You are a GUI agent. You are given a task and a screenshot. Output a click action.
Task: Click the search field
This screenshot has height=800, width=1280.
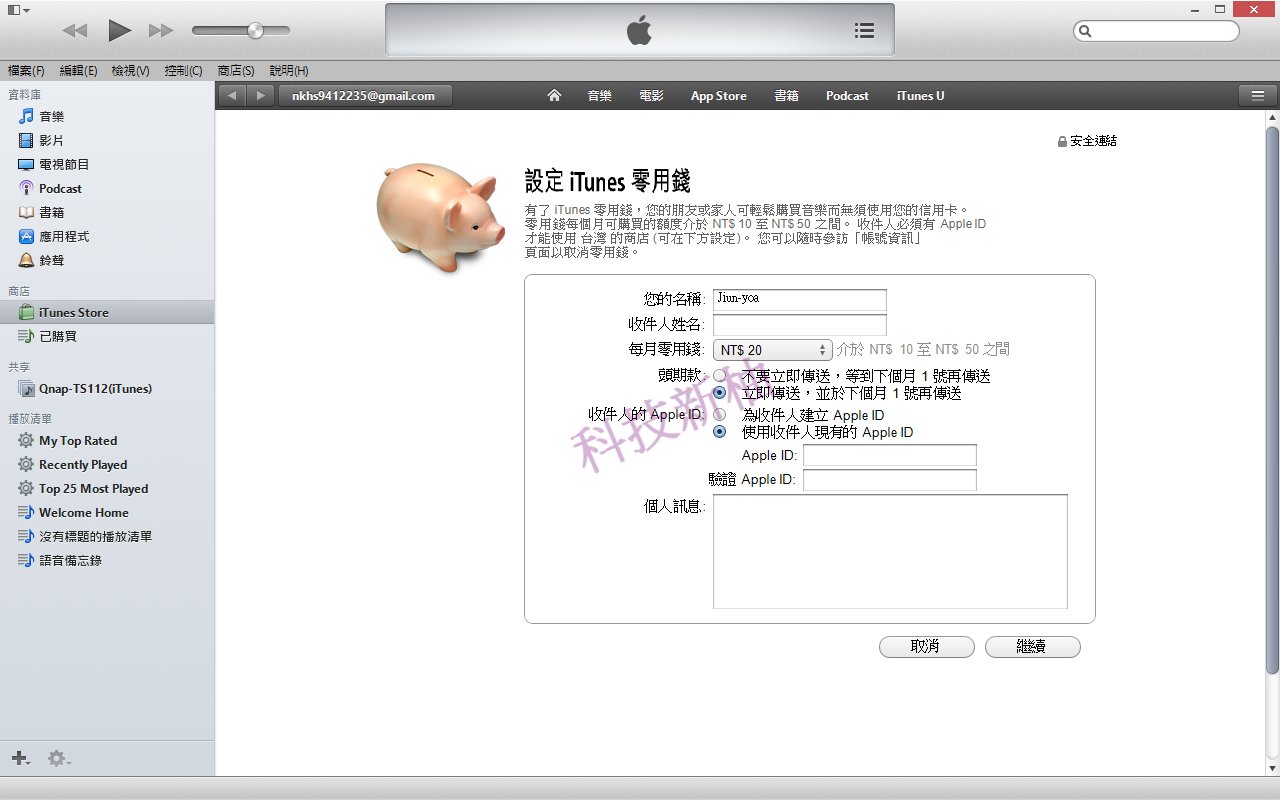click(x=1156, y=31)
